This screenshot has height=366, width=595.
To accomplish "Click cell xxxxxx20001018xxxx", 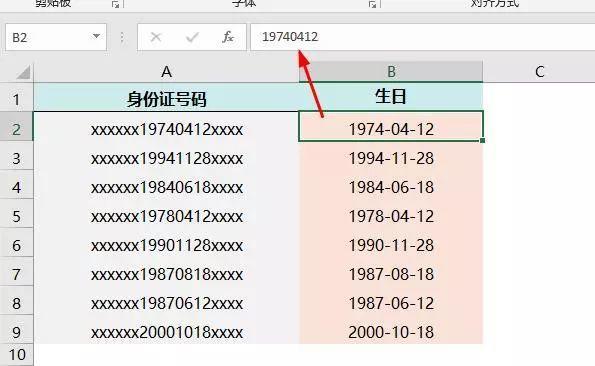I will pos(166,330).
